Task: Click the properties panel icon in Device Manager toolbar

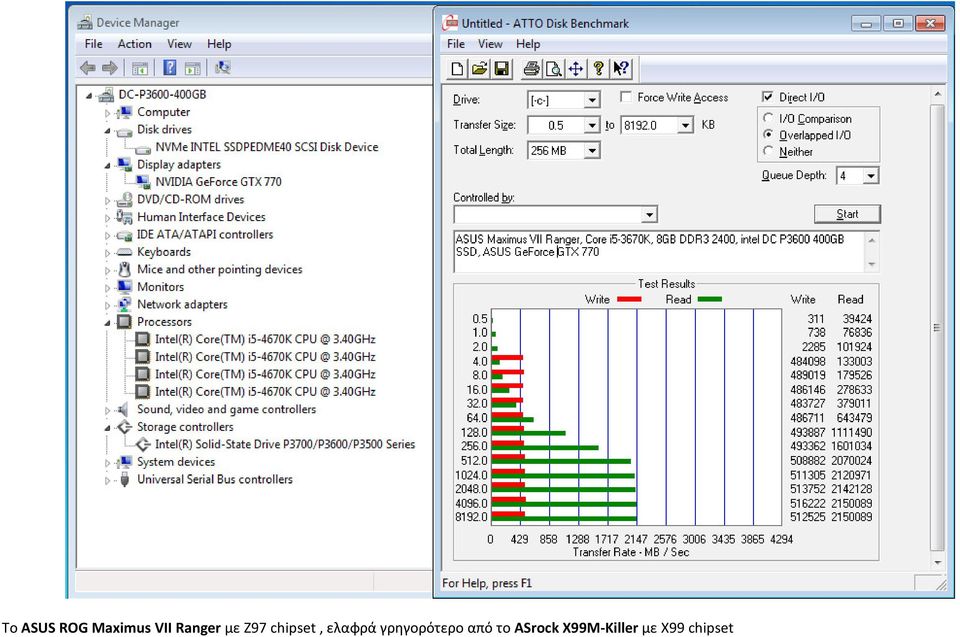Action: coord(192,68)
